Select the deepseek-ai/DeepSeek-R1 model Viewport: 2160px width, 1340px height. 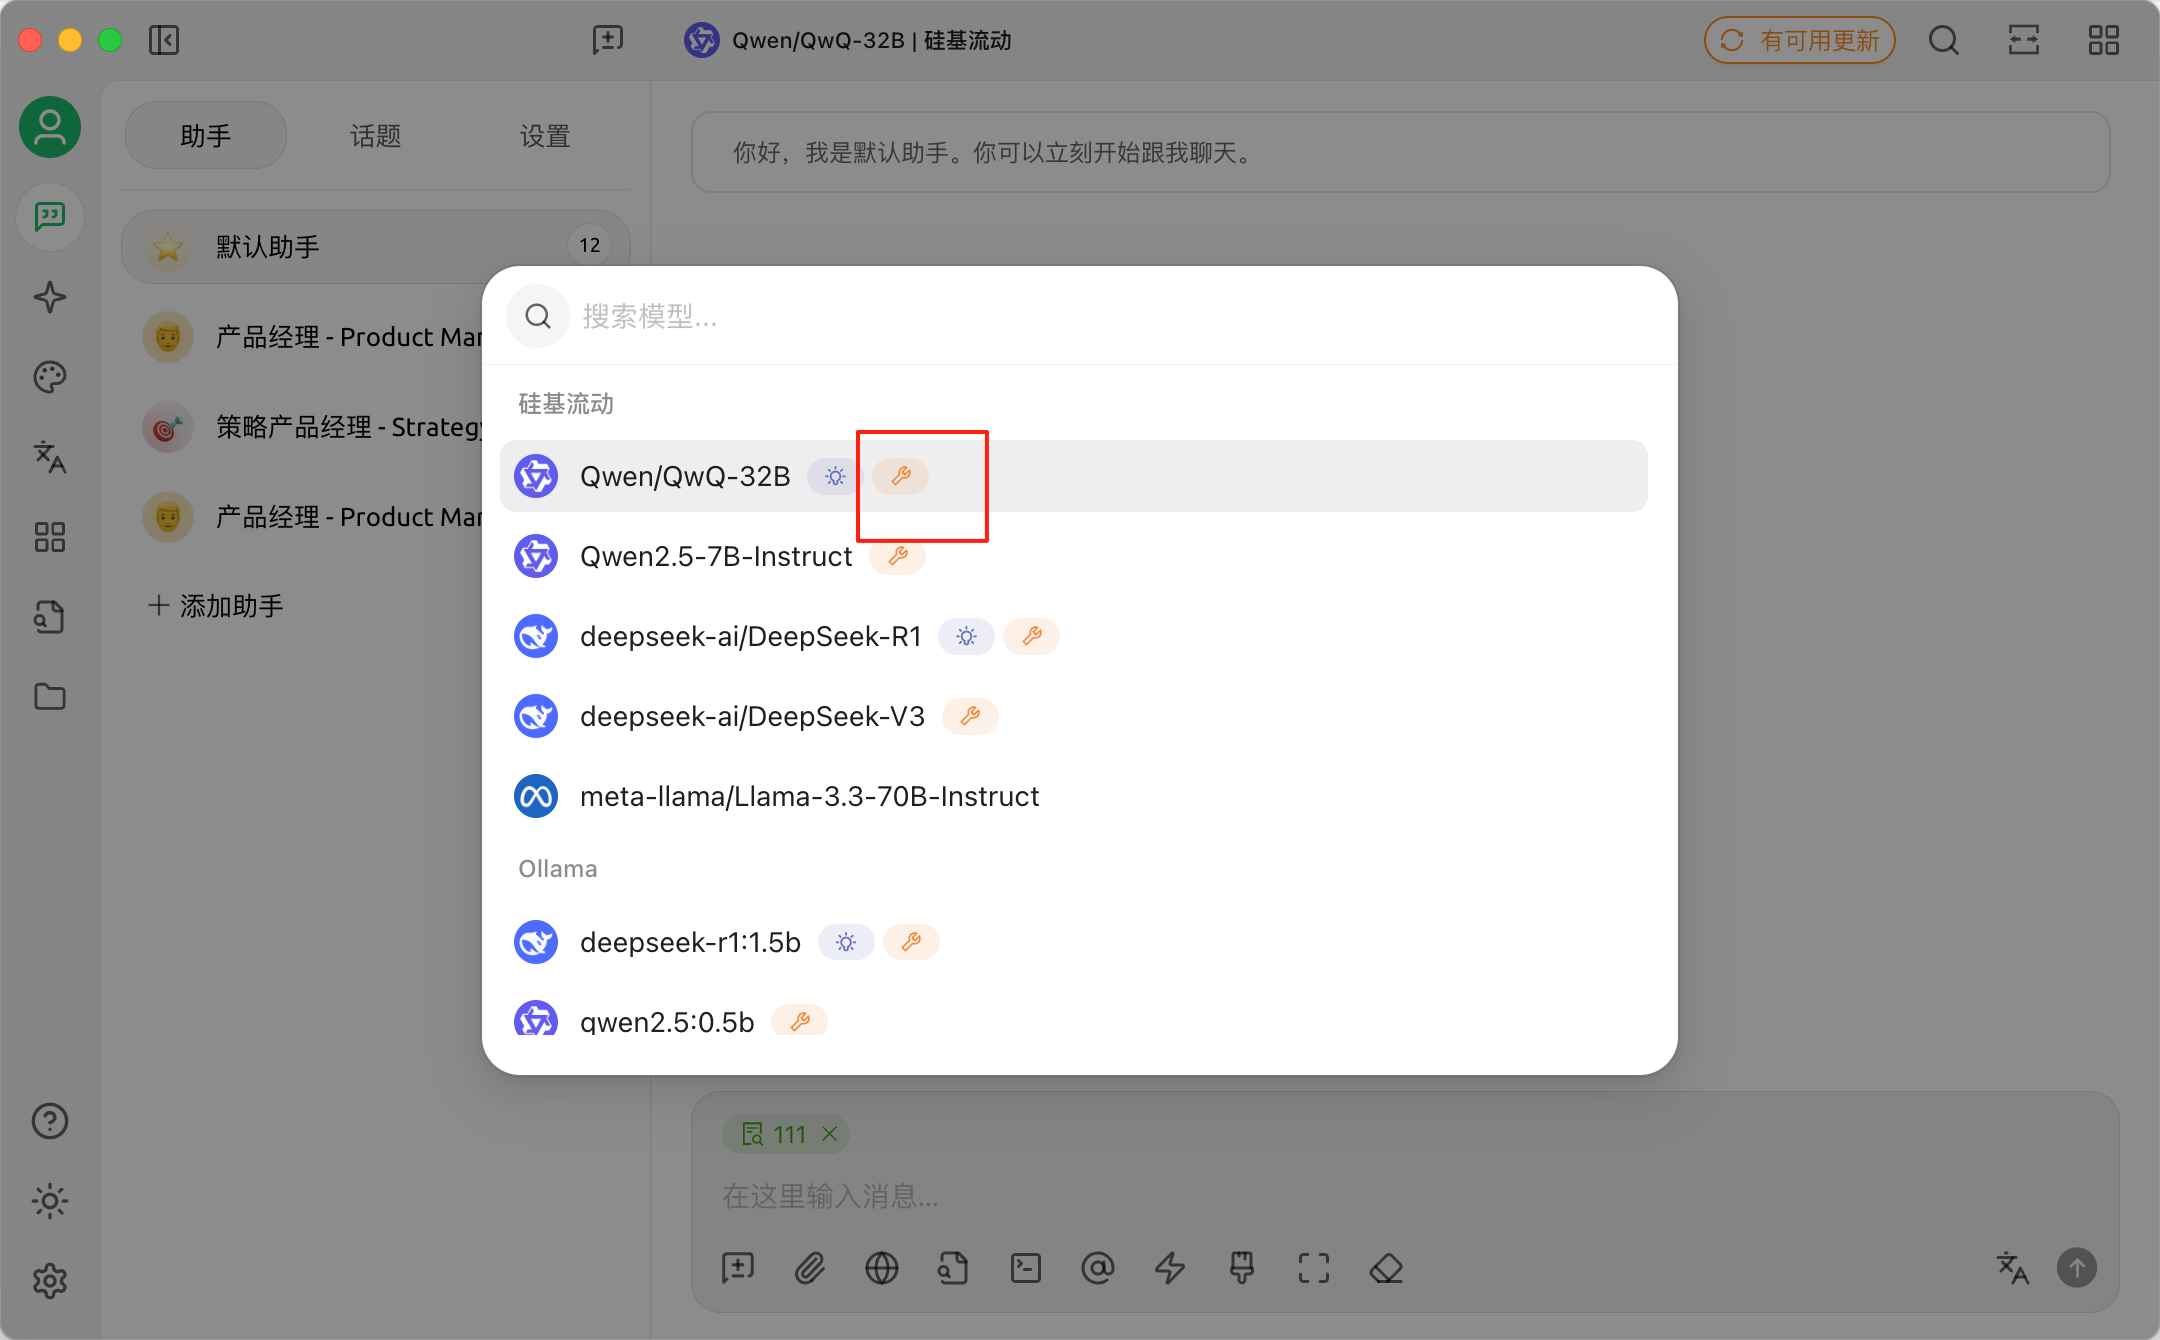click(x=1074, y=636)
